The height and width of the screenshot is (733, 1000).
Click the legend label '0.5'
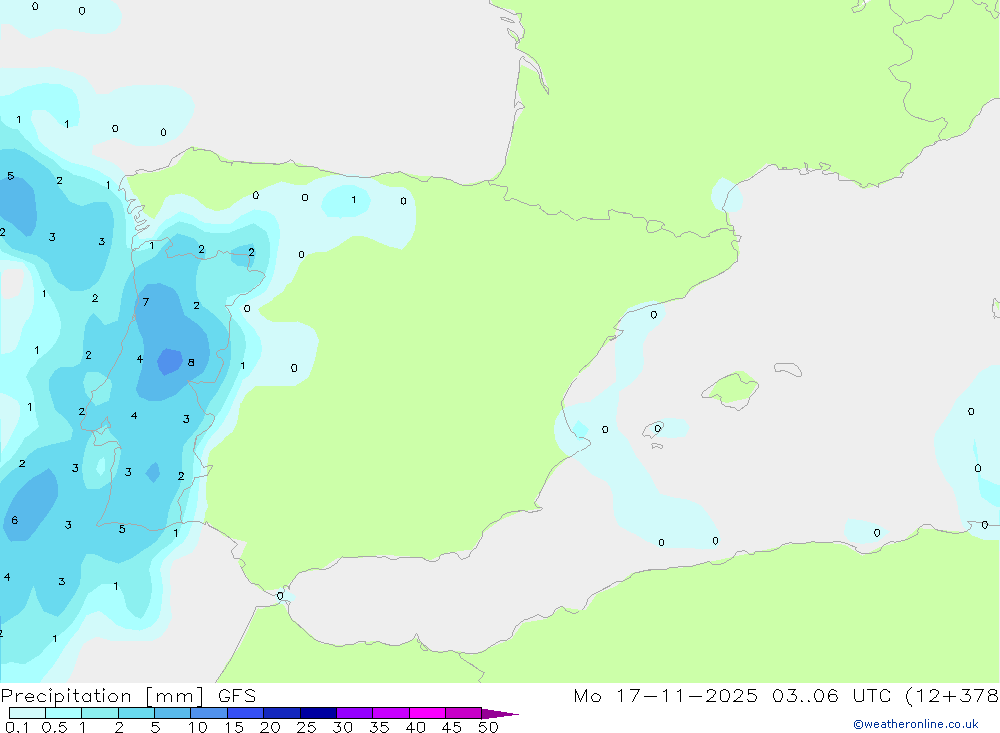click(x=54, y=727)
